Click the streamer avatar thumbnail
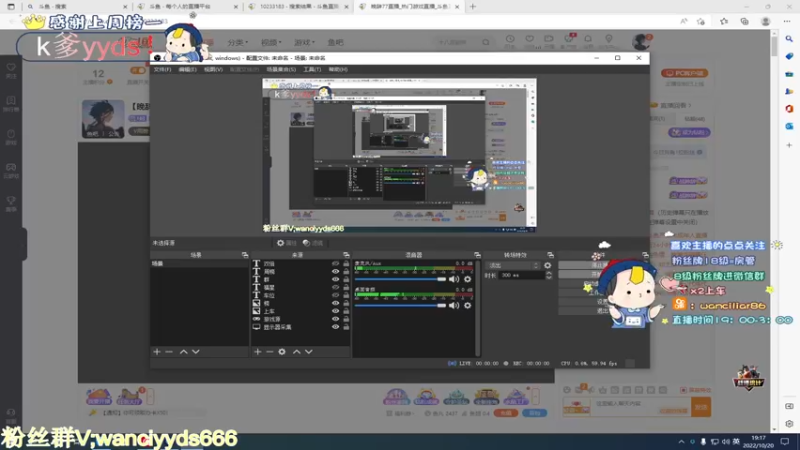Viewport: 800px width, 450px height. [103, 119]
